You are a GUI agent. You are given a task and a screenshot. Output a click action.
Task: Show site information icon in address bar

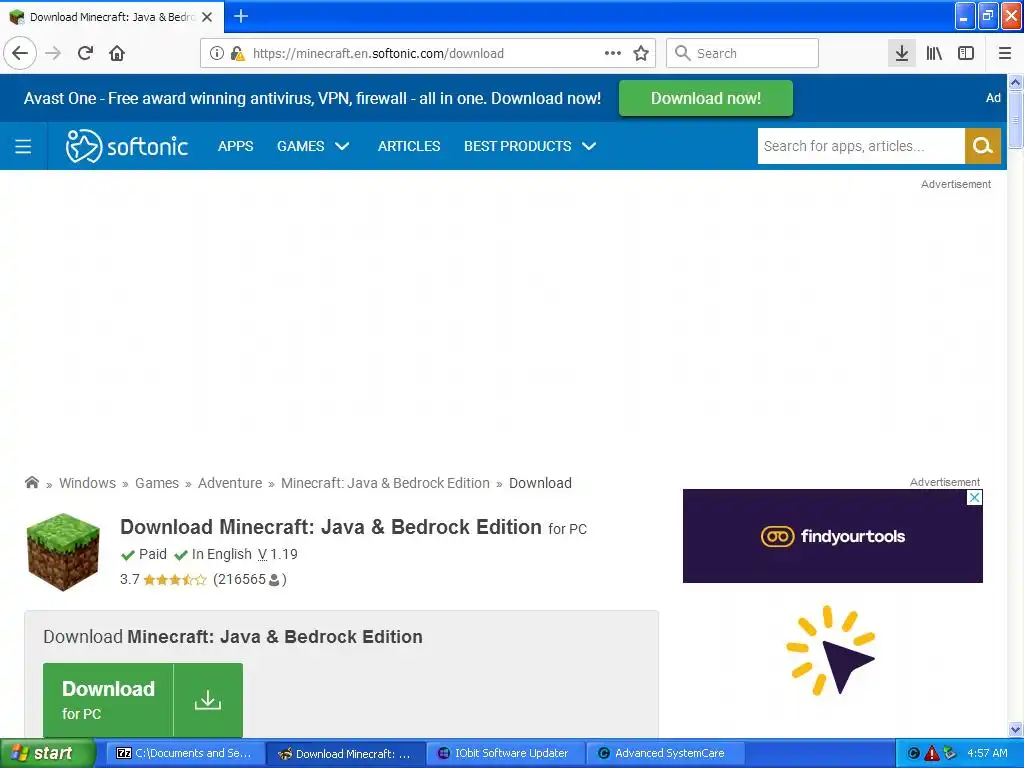pyautogui.click(x=217, y=53)
